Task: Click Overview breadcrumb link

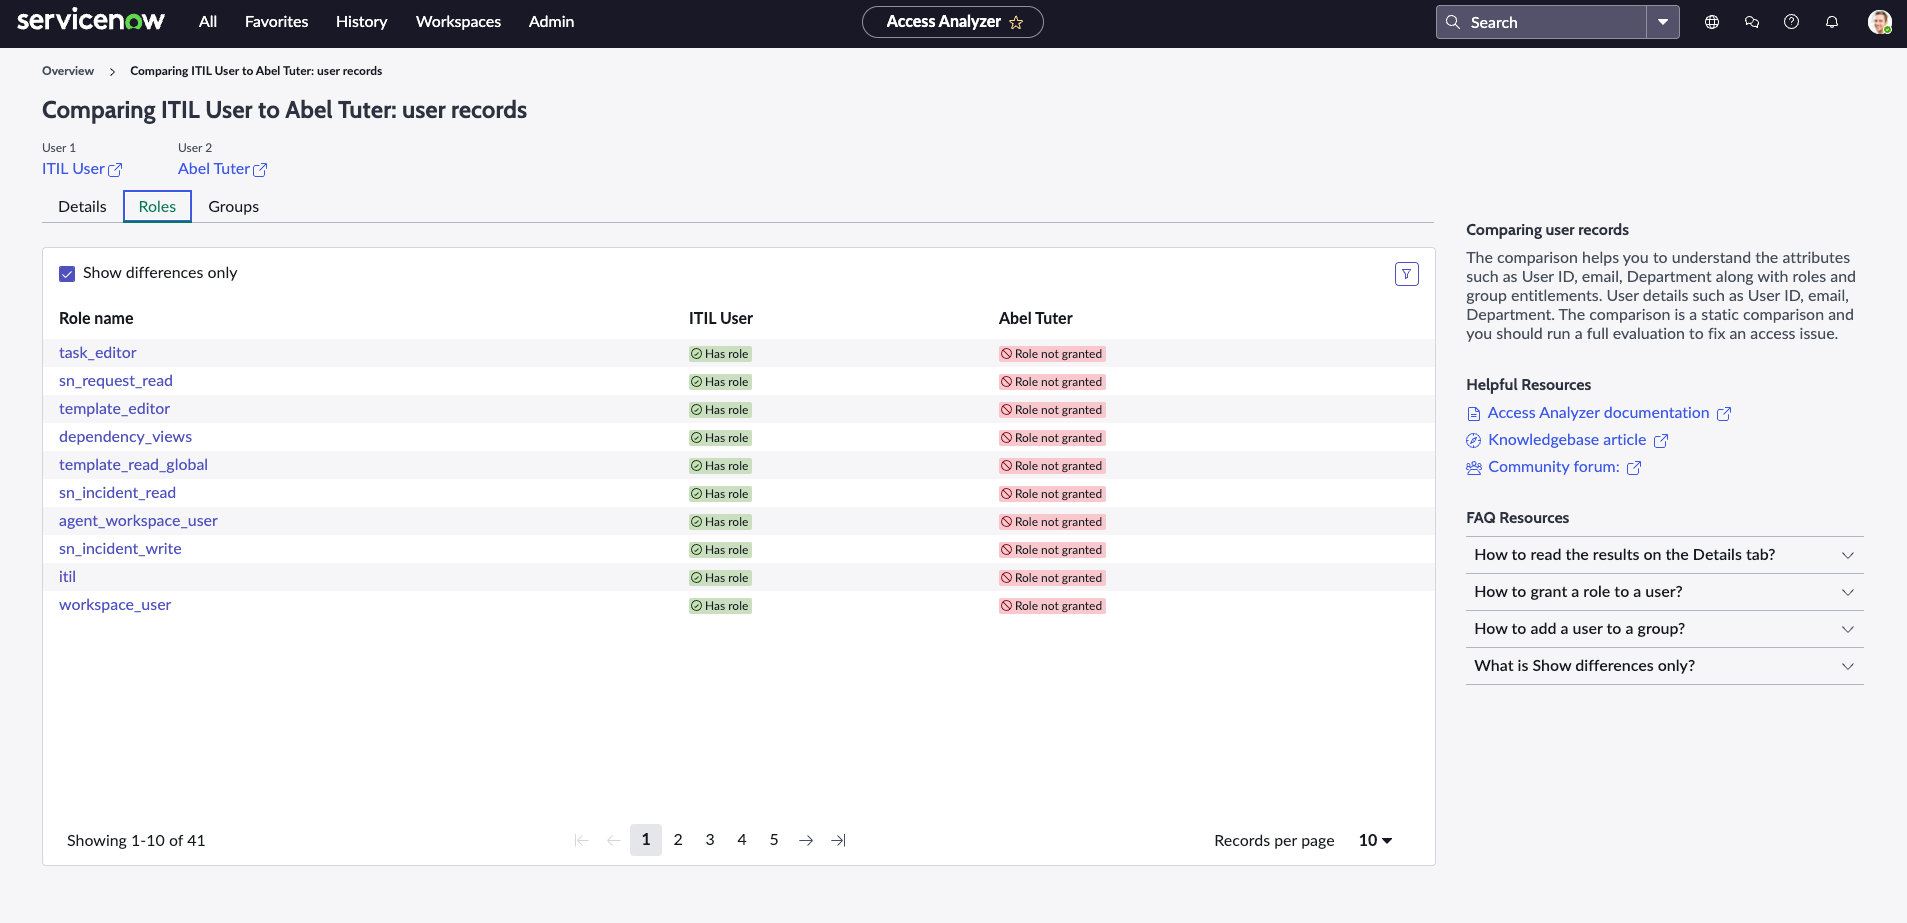Action: [x=68, y=71]
